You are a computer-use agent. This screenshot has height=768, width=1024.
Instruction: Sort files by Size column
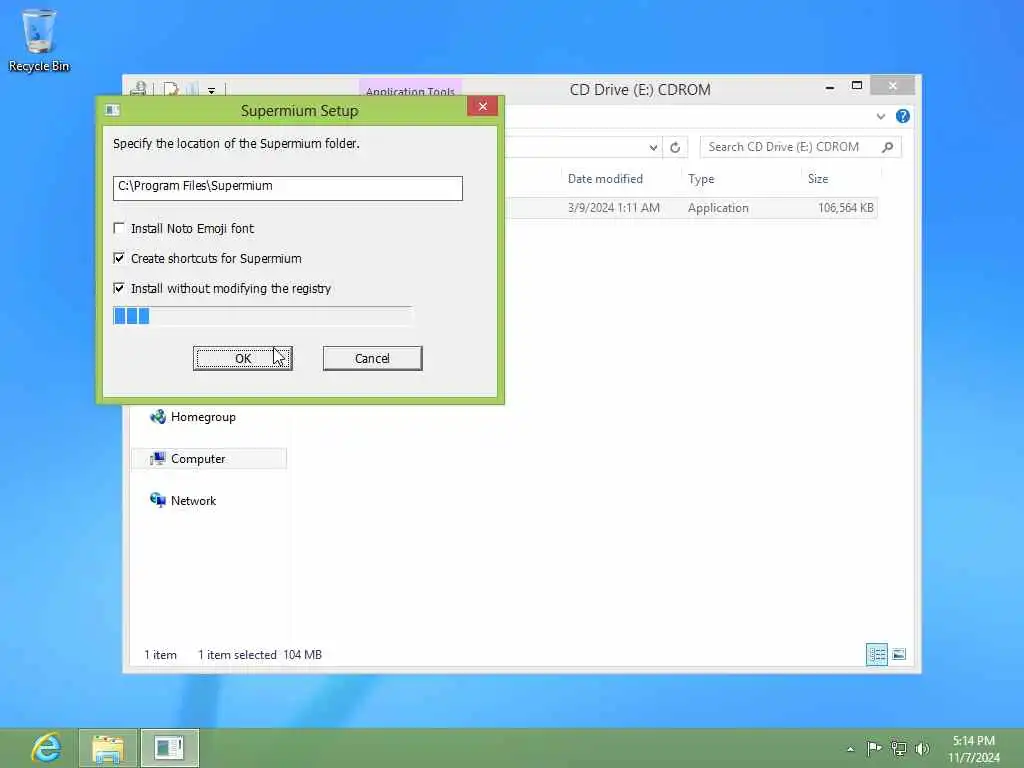click(818, 179)
